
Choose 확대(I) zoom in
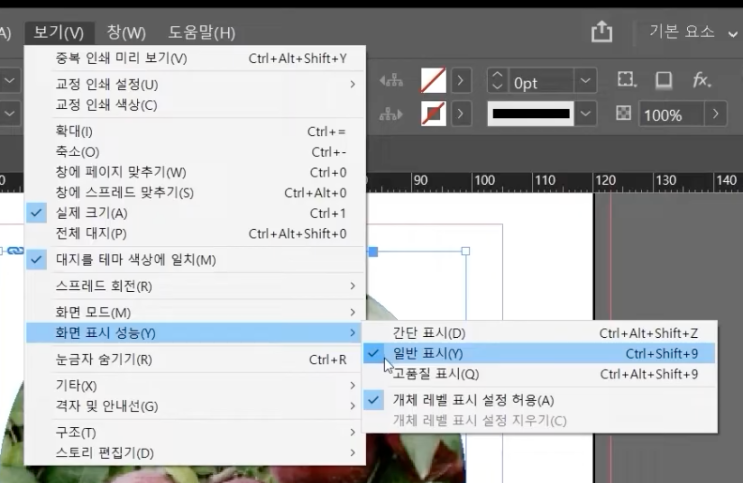195,131
